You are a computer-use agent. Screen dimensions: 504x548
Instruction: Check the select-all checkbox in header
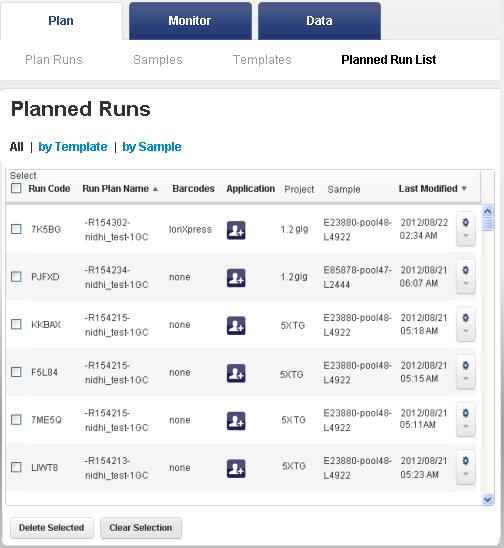[16, 188]
